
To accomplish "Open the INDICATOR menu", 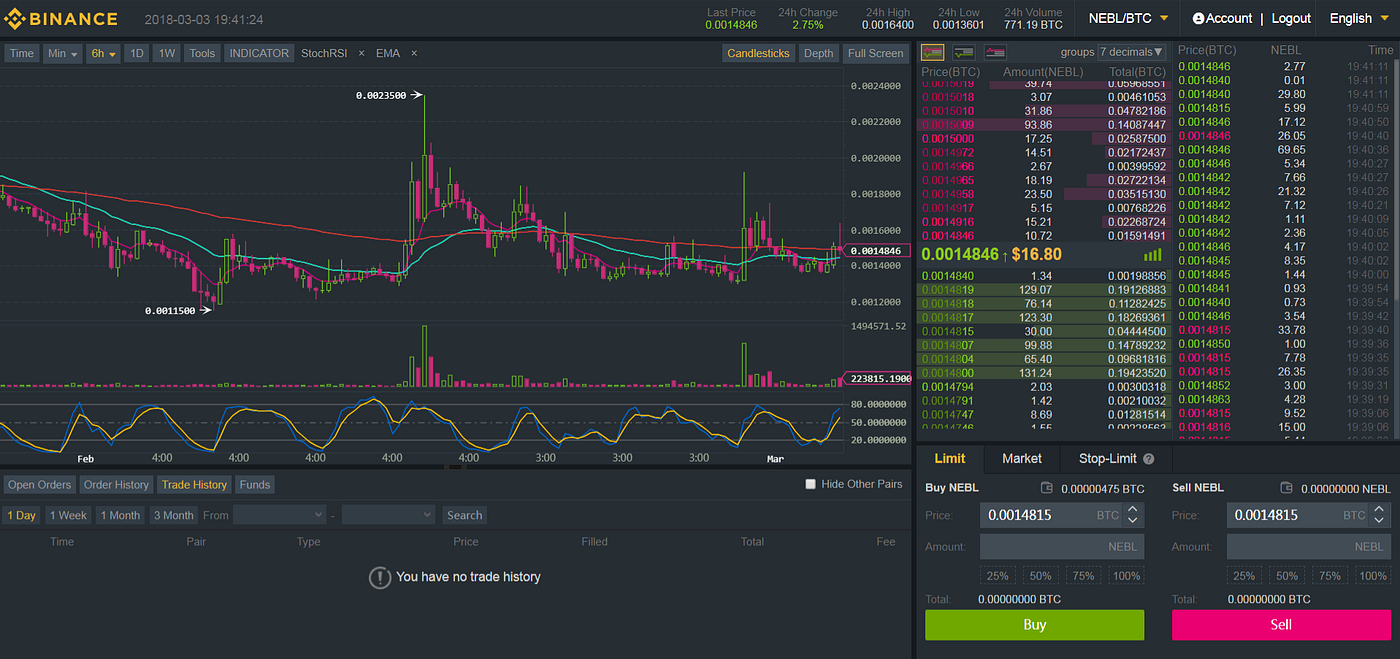I will pos(259,53).
